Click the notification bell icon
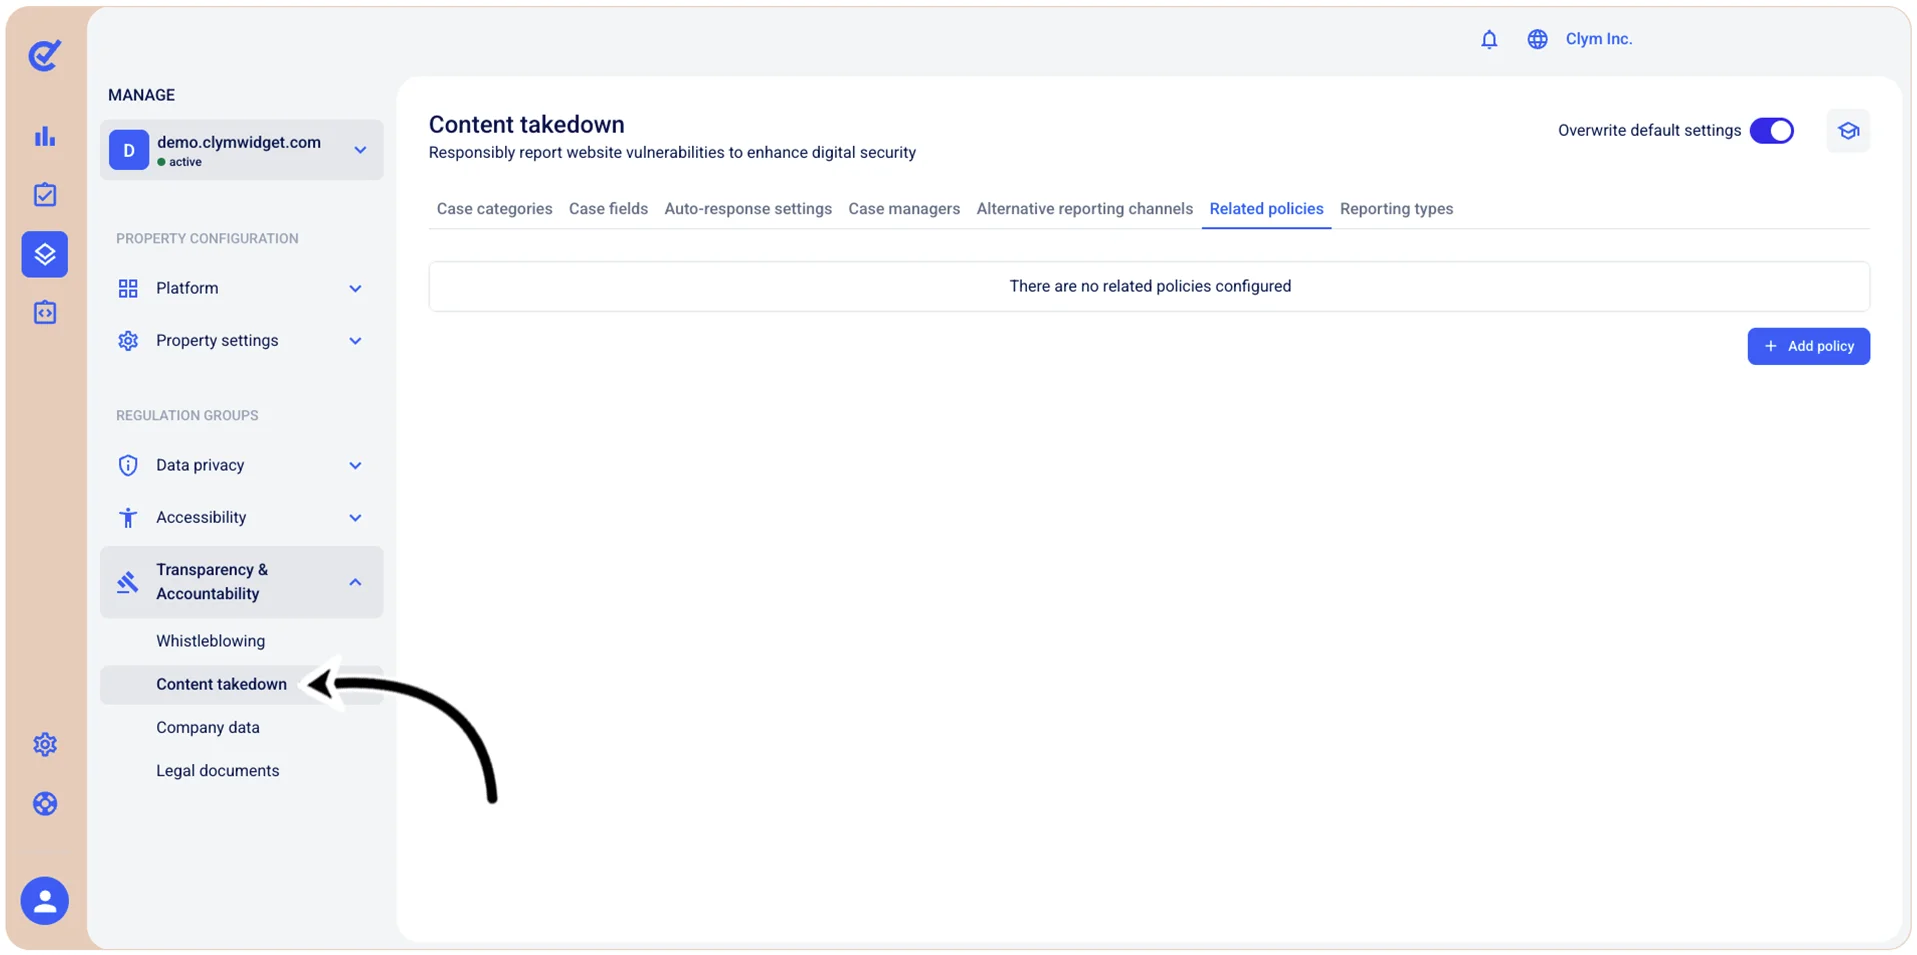This screenshot has width=1917, height=955. [1489, 39]
